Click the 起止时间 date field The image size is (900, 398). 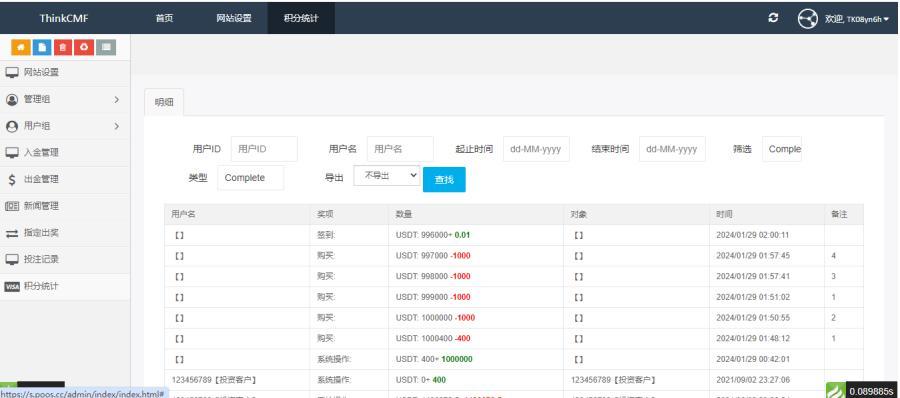(x=536, y=149)
